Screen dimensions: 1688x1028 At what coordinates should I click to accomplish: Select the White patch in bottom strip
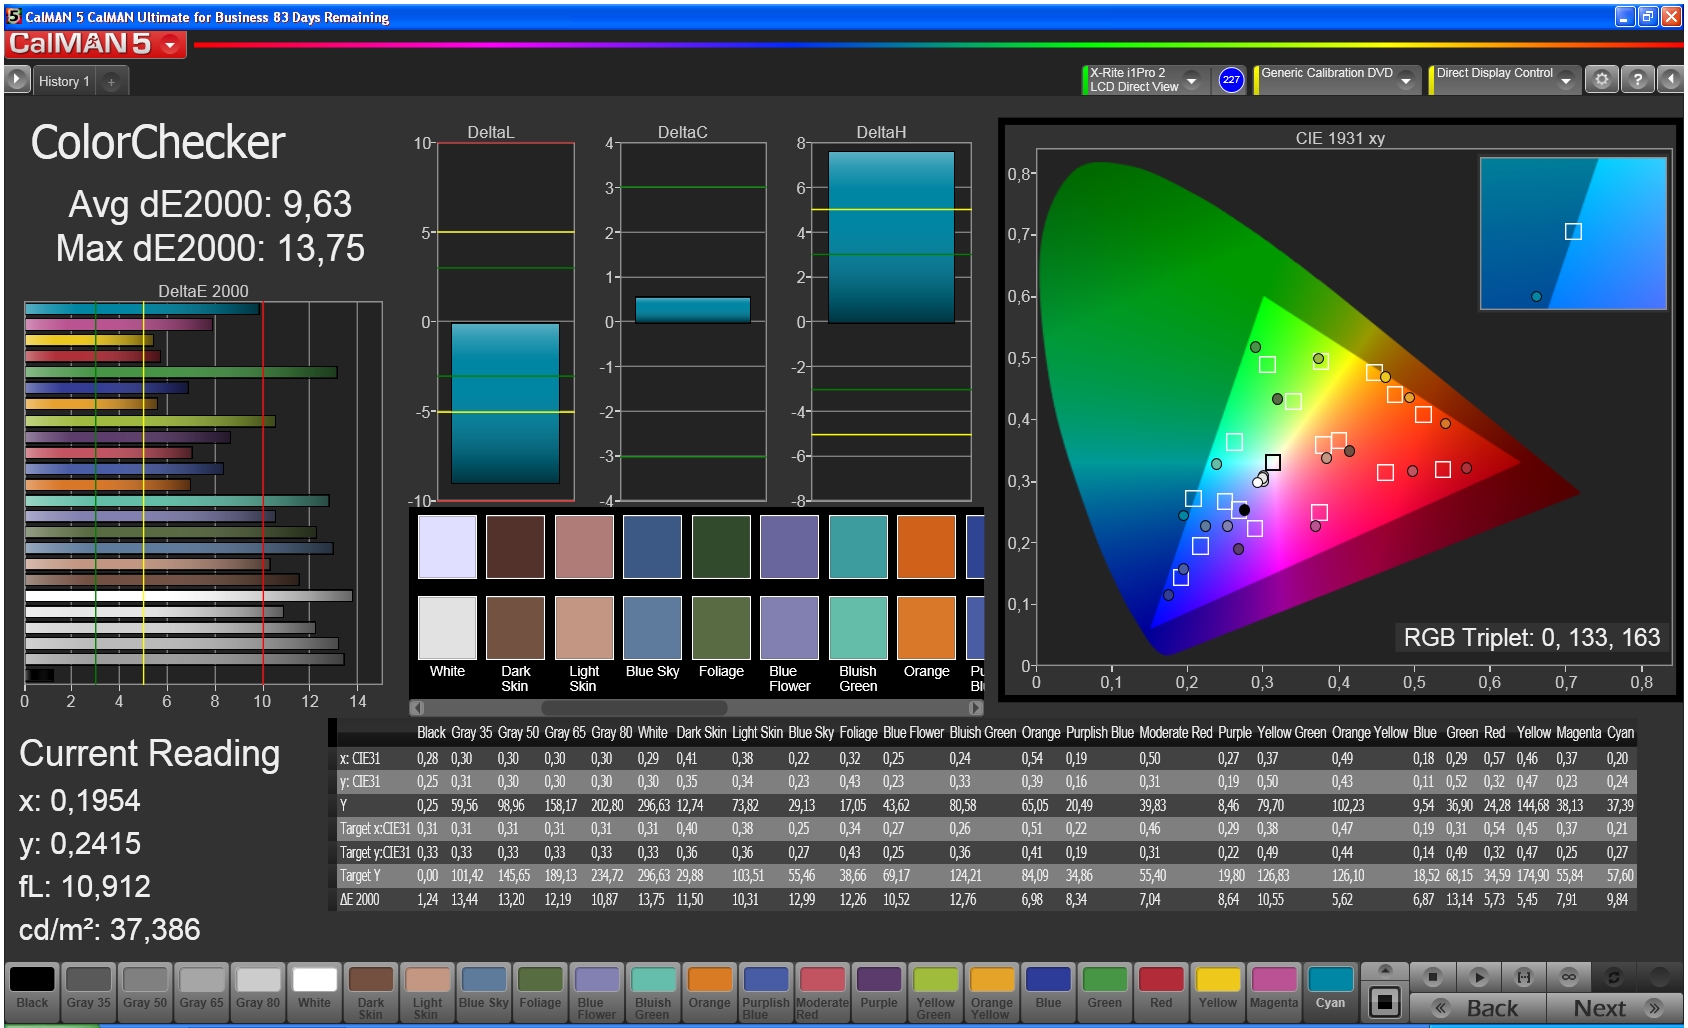coord(314,992)
